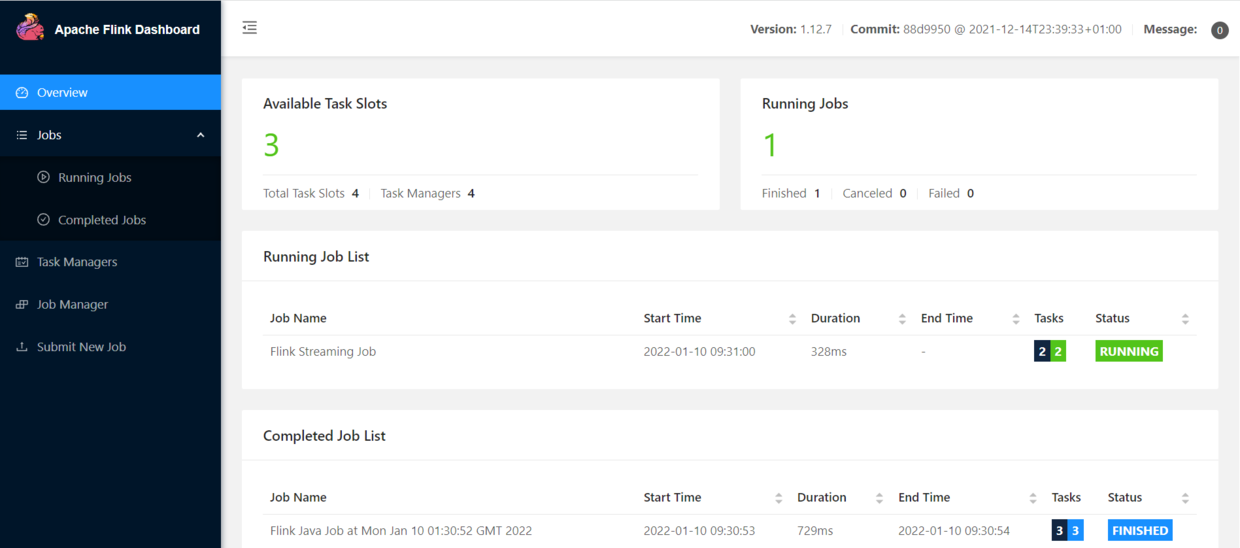1240x548 pixels.
Task: Open the Overview page
Action: (x=110, y=92)
